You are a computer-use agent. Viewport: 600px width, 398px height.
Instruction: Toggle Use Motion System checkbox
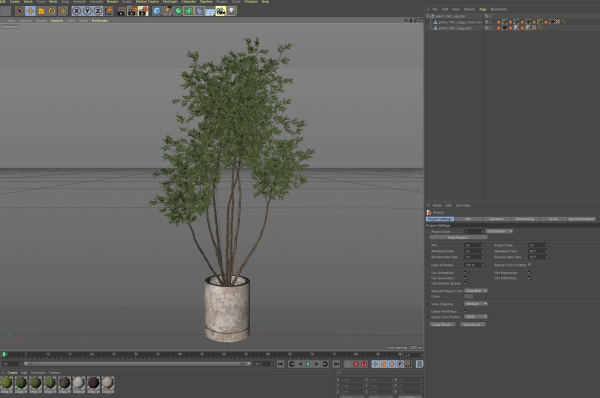(466, 283)
